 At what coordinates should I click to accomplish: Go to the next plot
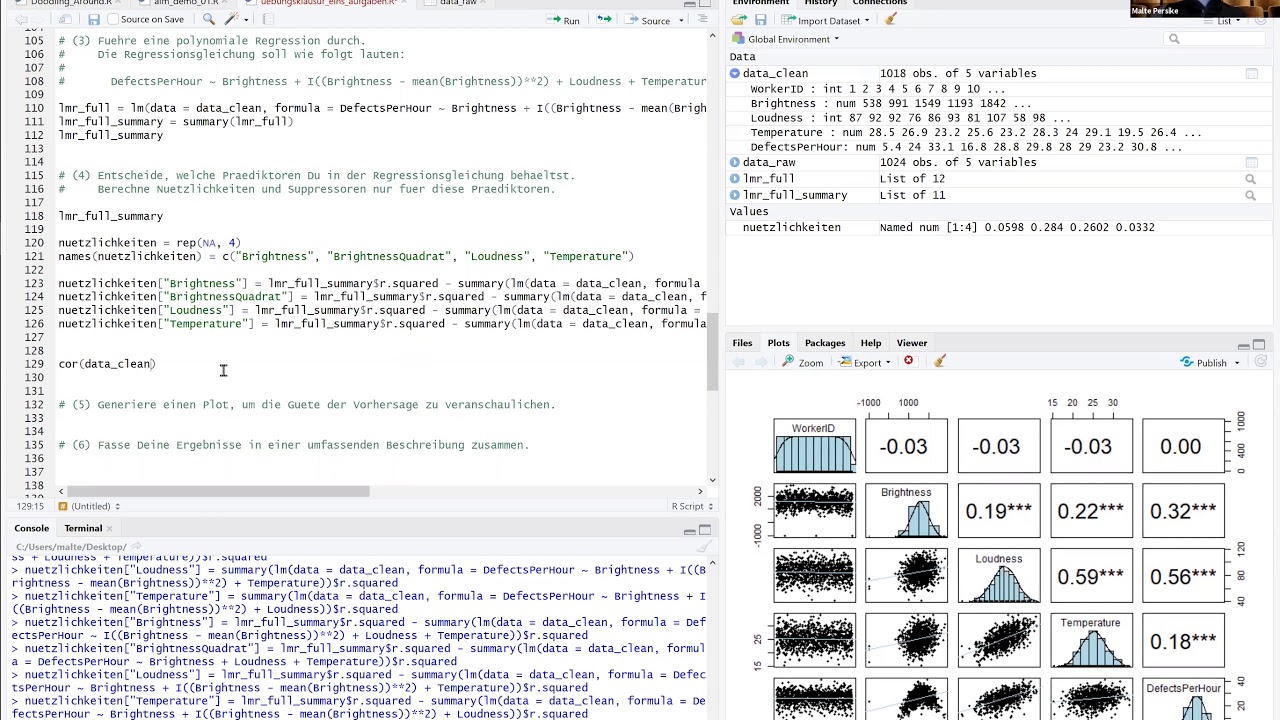[762, 362]
